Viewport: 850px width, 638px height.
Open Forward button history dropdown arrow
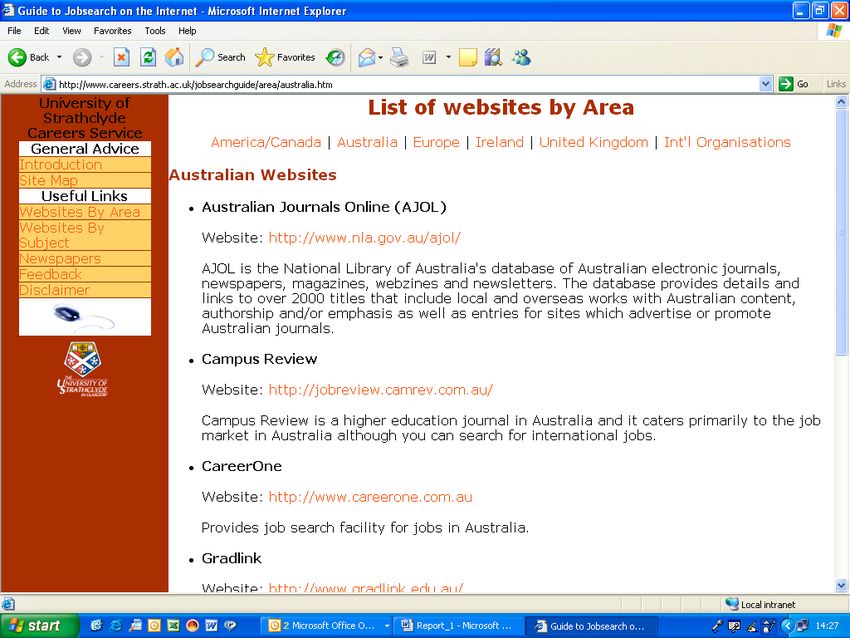click(x=101, y=57)
